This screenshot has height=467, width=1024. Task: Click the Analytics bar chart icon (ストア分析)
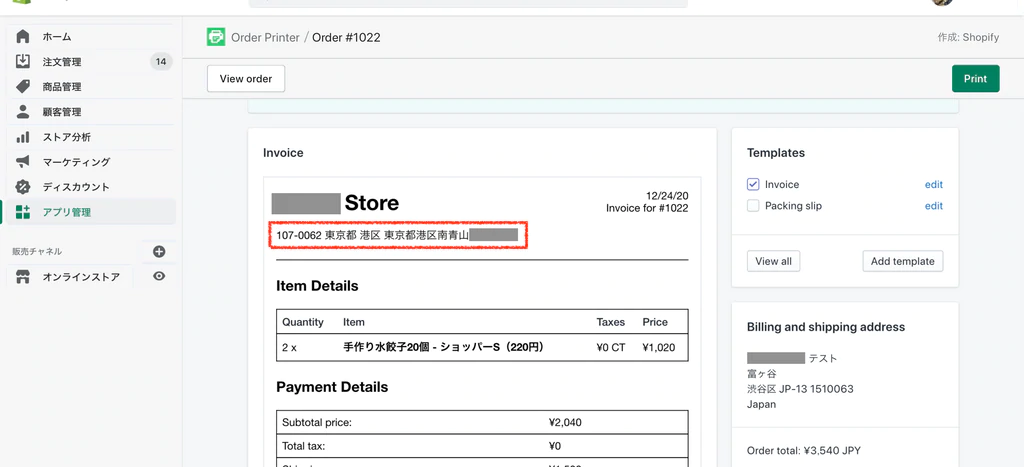pos(23,137)
